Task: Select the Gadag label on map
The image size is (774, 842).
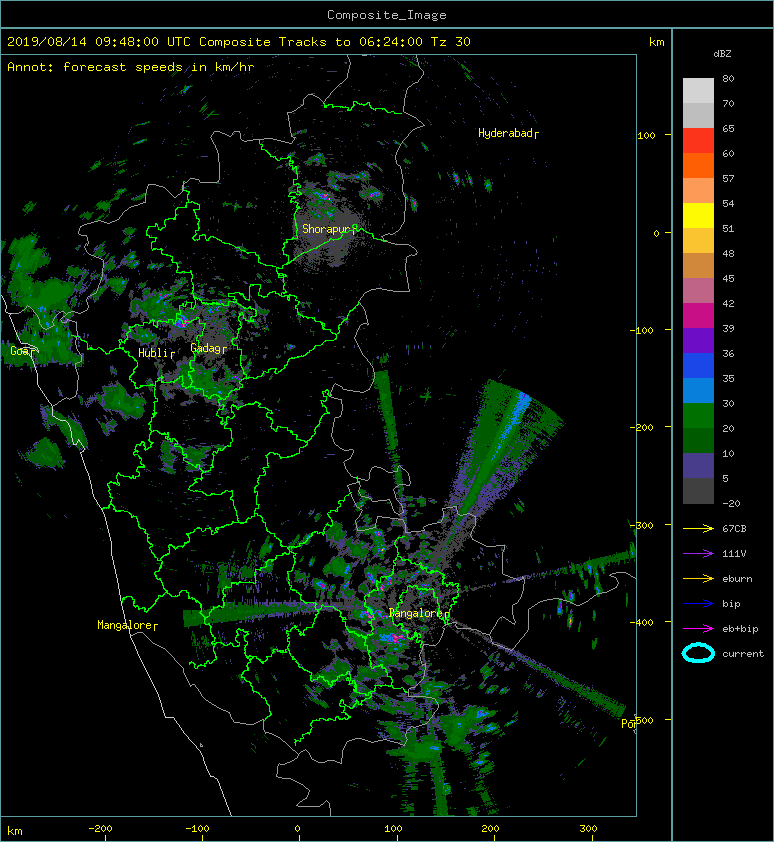Action: [x=205, y=349]
